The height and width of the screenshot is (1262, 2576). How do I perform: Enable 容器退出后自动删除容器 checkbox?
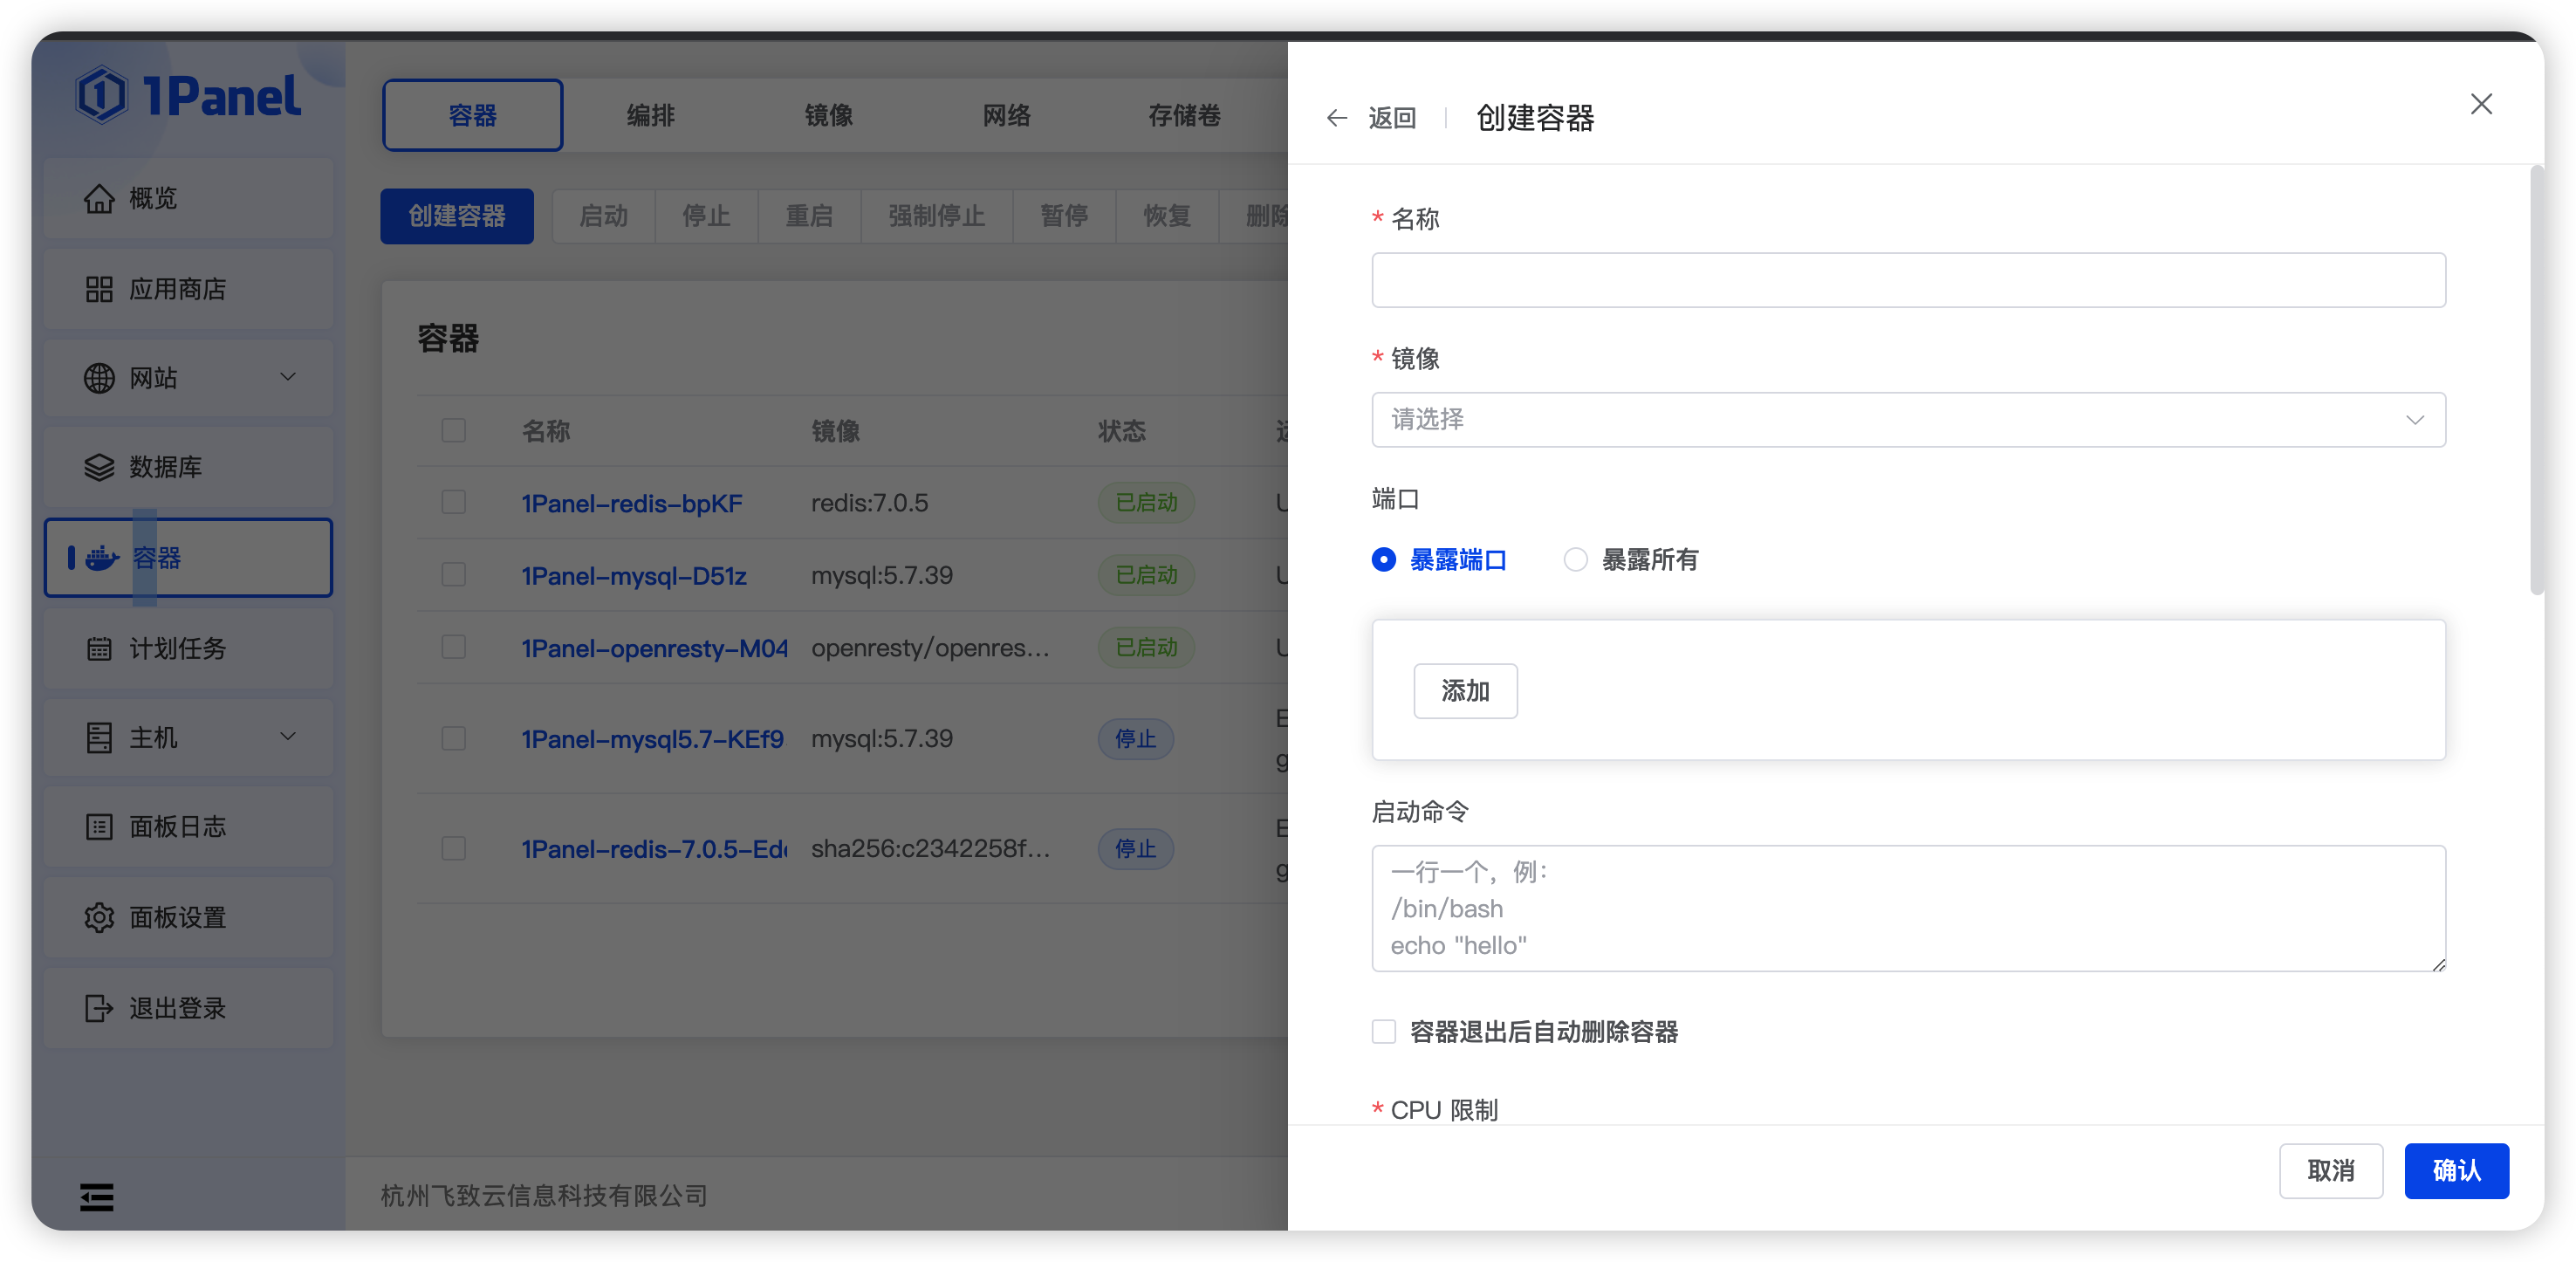coord(1383,1031)
